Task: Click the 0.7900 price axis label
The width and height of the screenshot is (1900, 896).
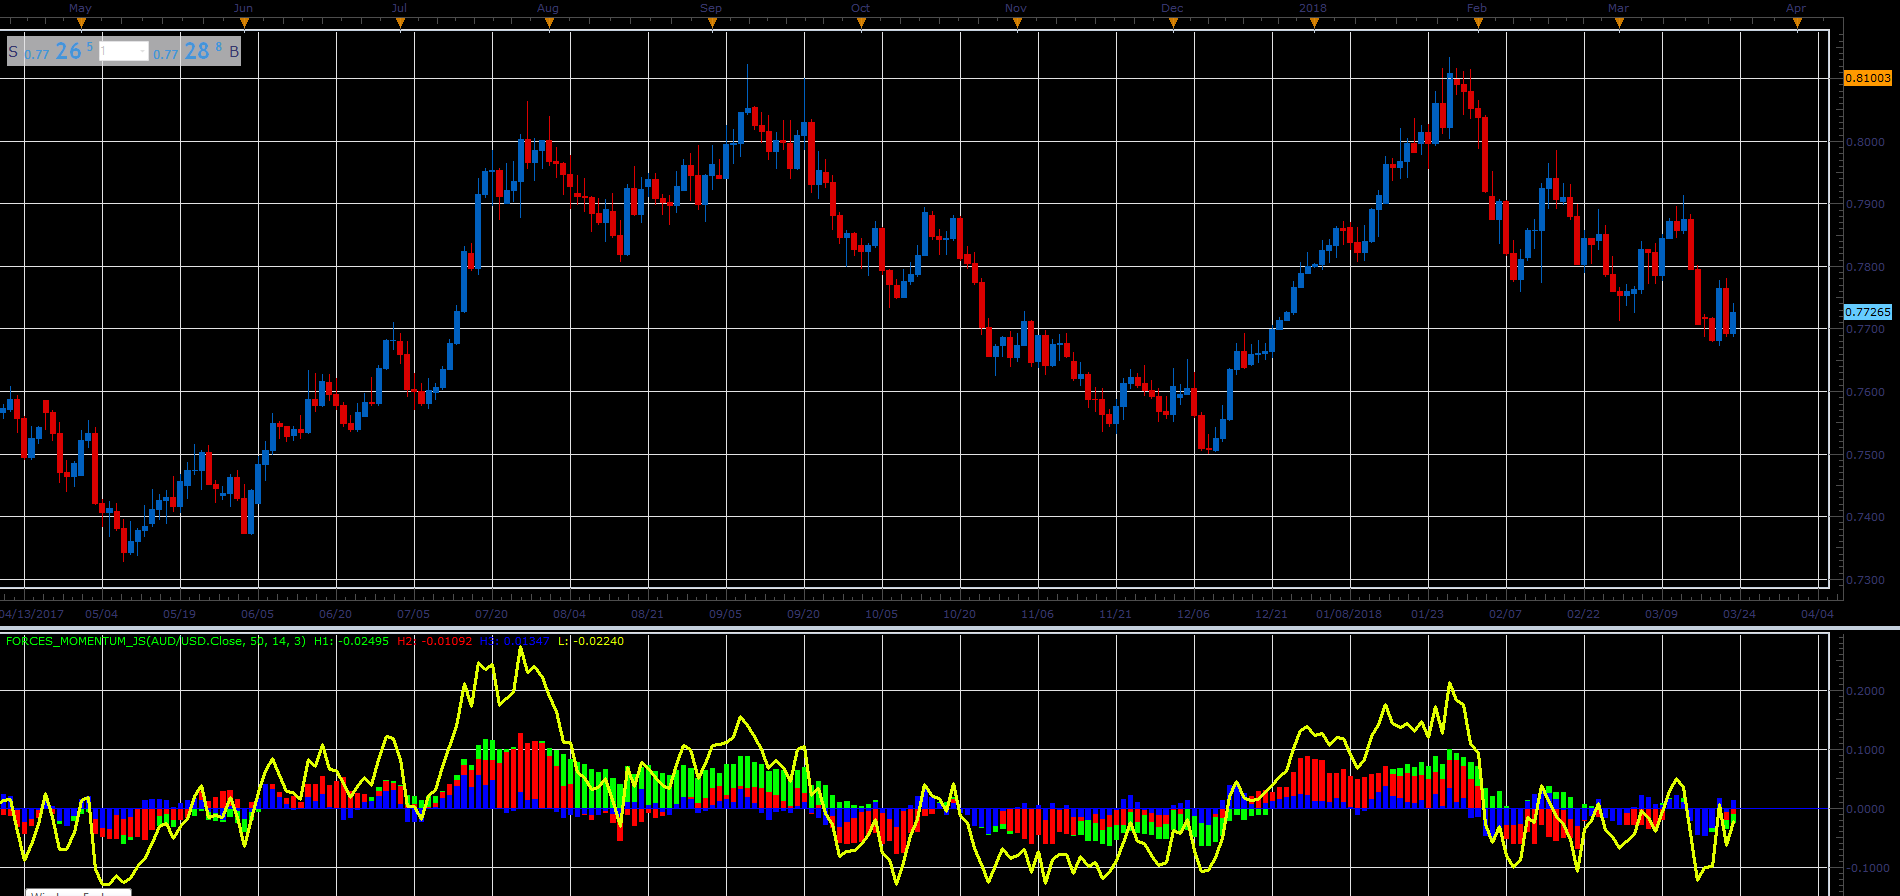Action: point(1865,204)
